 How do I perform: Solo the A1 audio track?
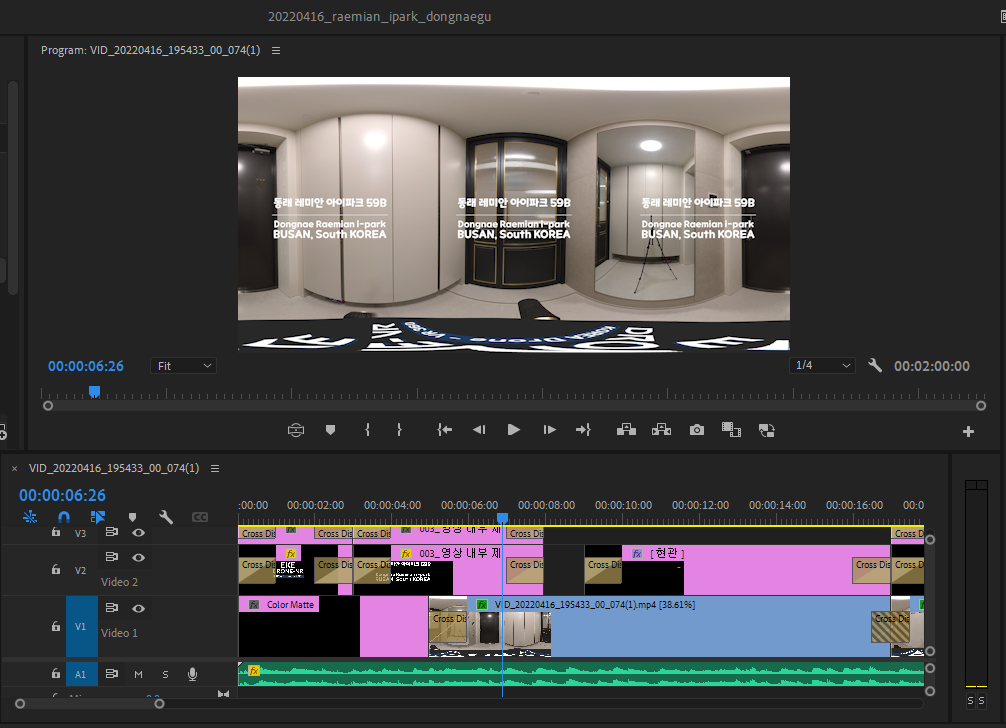coord(166,674)
